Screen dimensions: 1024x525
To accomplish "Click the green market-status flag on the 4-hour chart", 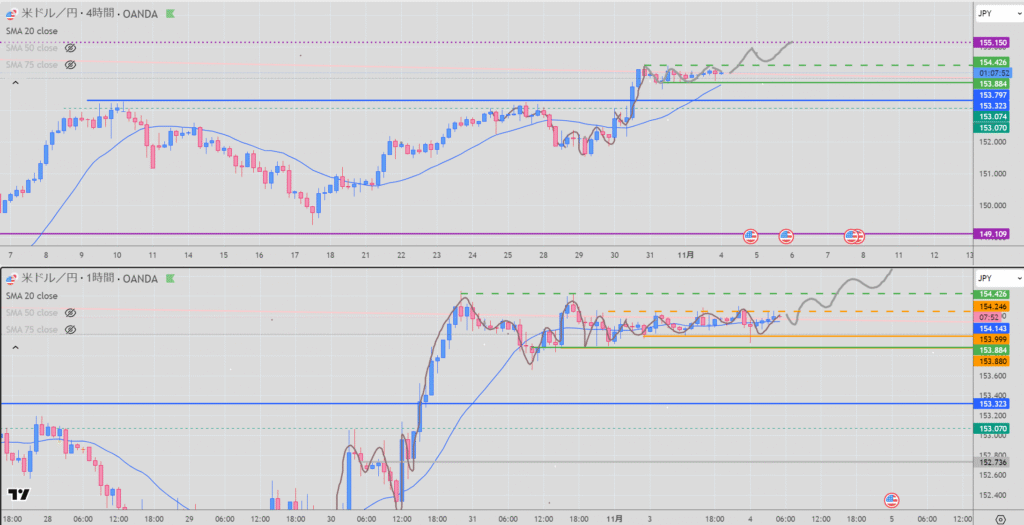I will (x=168, y=14).
